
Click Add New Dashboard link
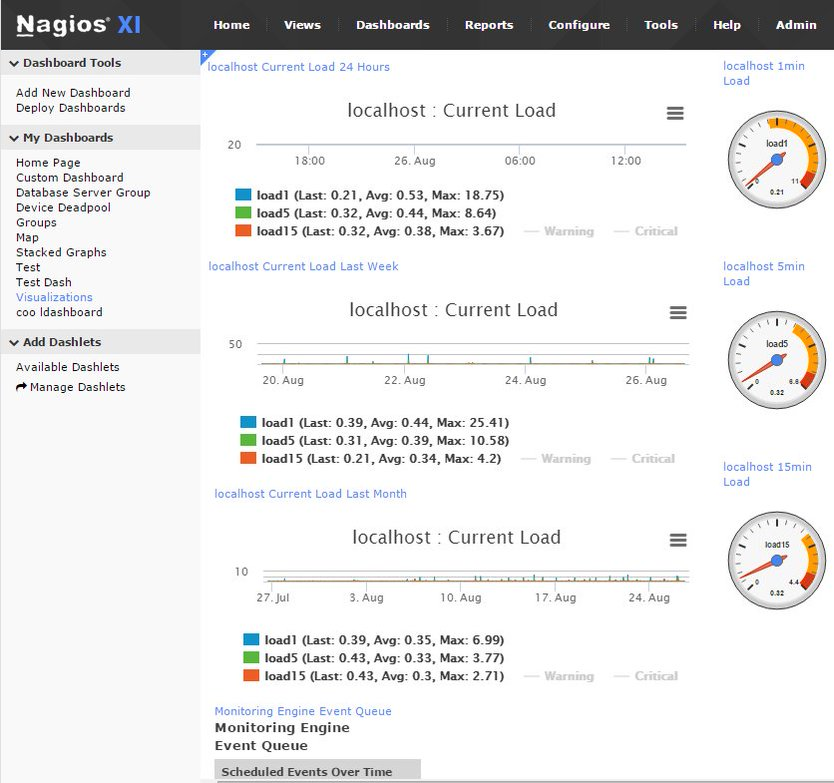[73, 93]
